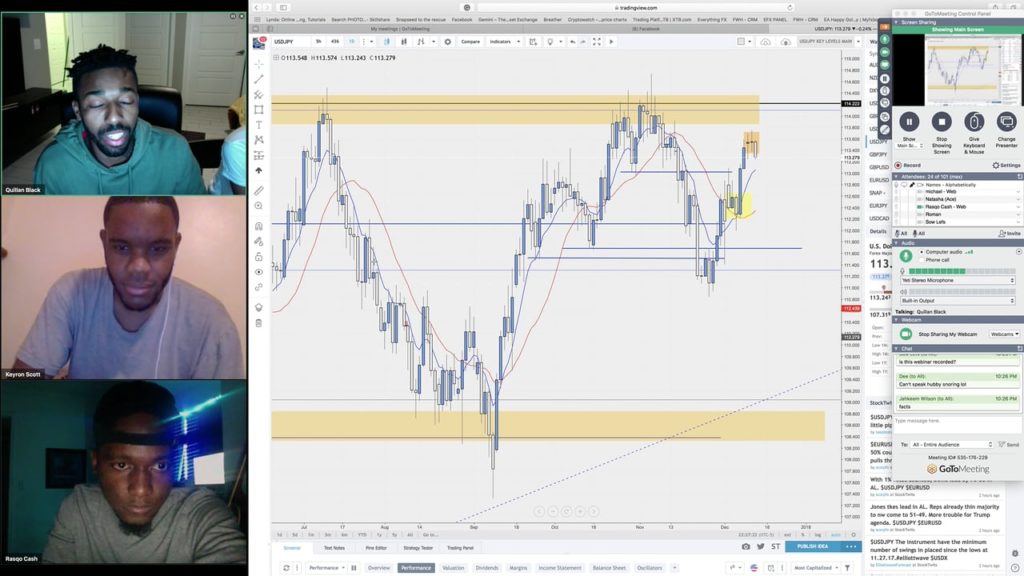Start recording with Record button
The image size is (1024, 576).
point(908,165)
